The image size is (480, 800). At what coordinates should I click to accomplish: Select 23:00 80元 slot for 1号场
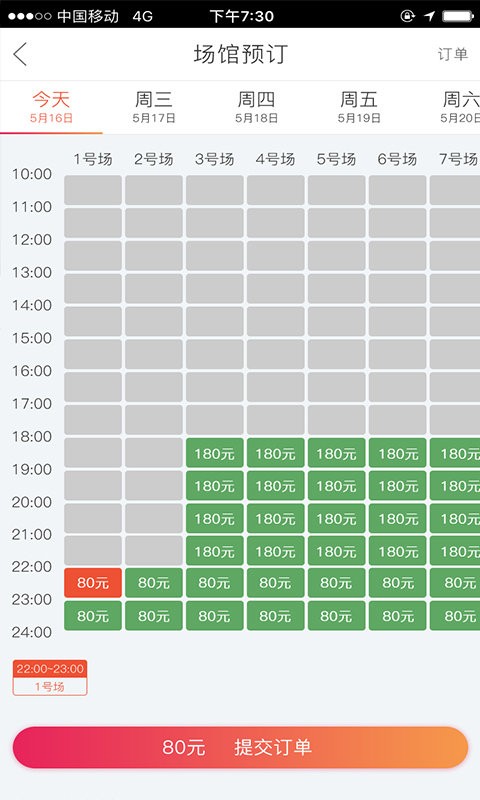(x=93, y=615)
